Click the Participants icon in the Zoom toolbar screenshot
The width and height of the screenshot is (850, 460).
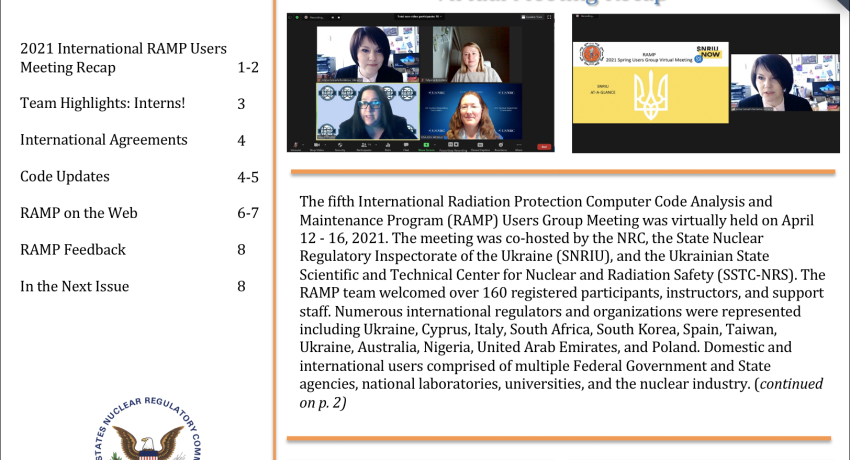tap(364, 145)
